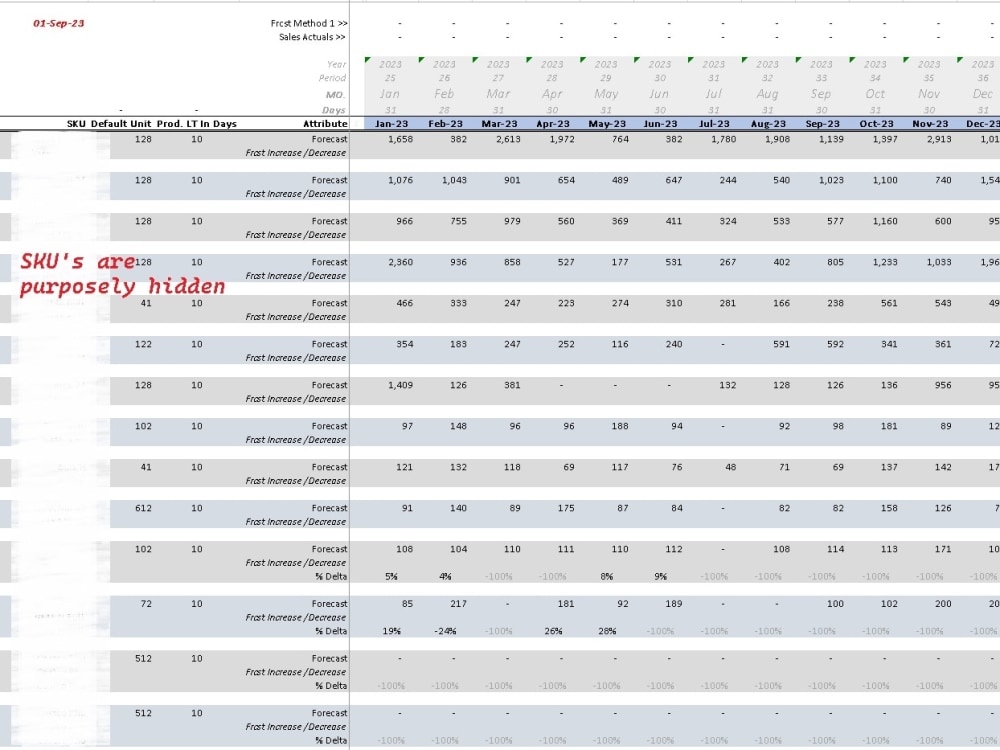Select forecast value 1,409

click(x=401, y=385)
